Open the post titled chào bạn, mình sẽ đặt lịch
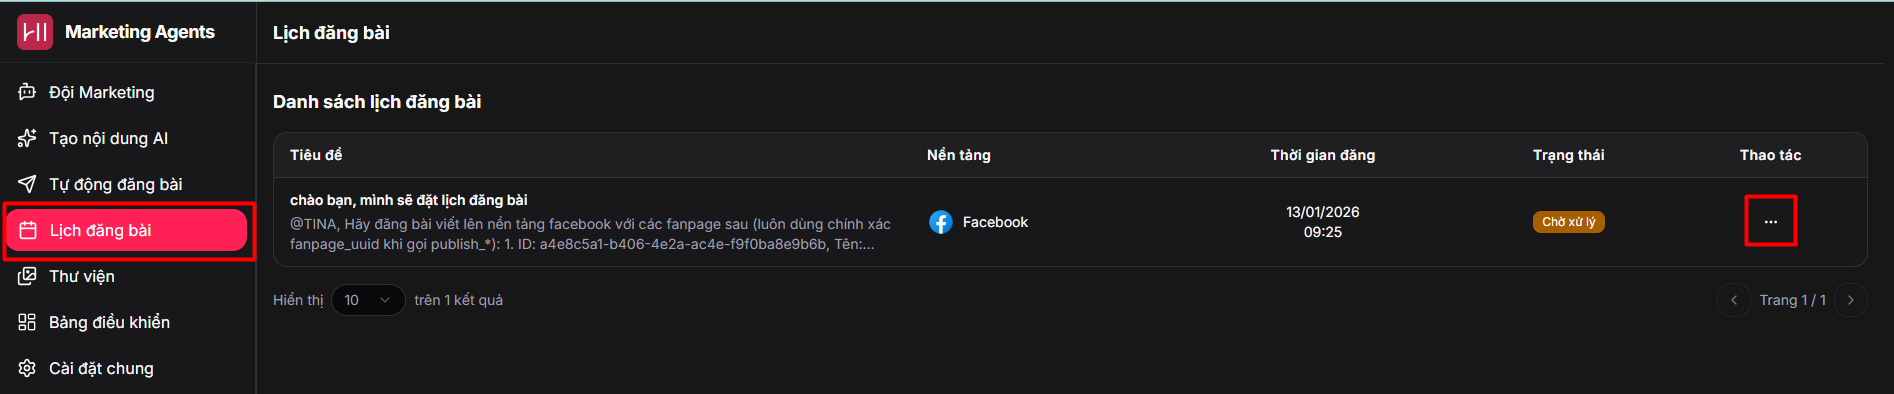1894x394 pixels. click(408, 200)
